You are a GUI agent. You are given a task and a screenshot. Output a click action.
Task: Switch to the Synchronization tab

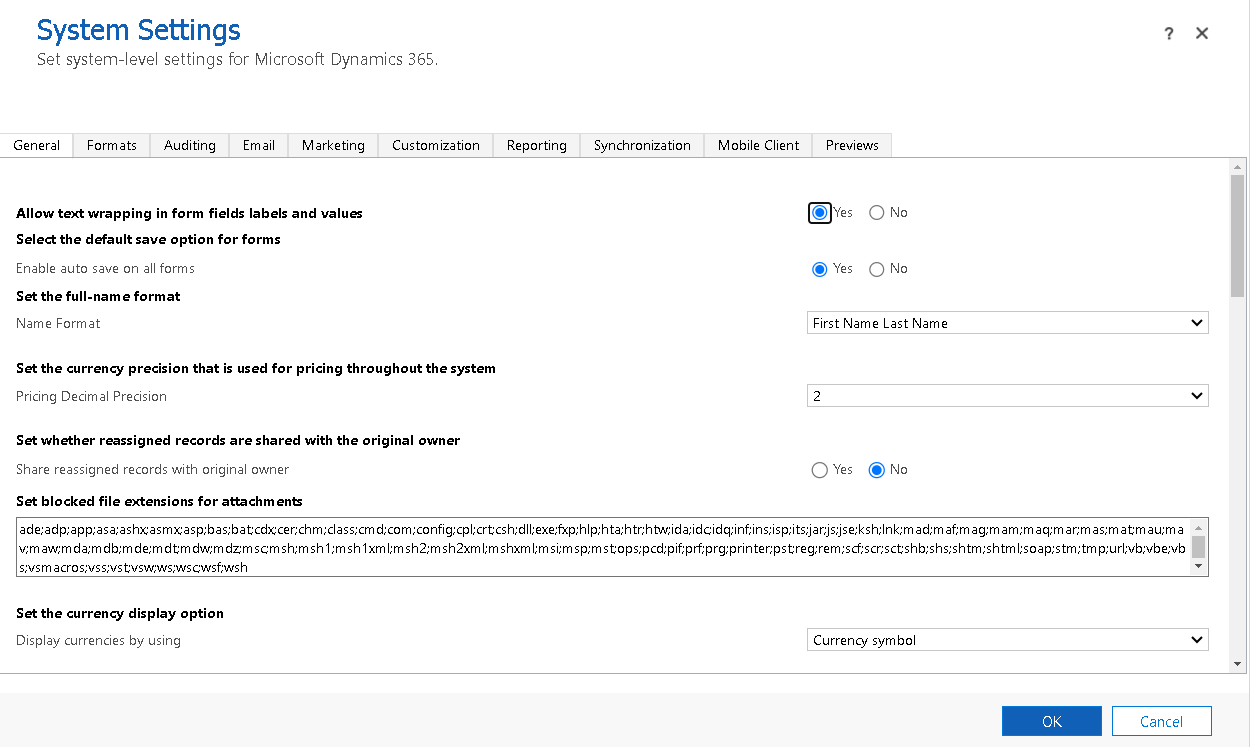[642, 145]
